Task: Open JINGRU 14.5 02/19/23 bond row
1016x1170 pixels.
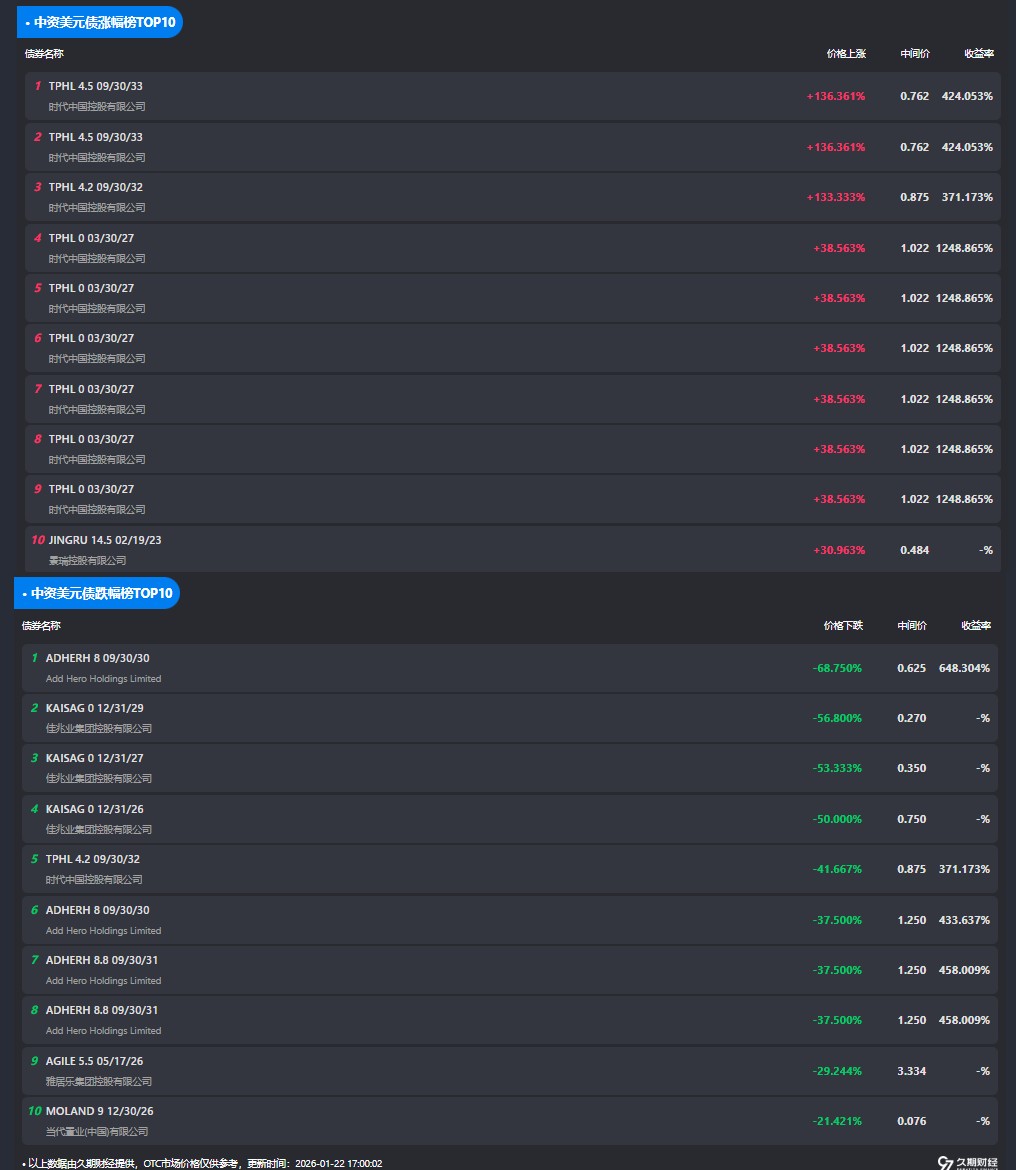Action: (104, 540)
